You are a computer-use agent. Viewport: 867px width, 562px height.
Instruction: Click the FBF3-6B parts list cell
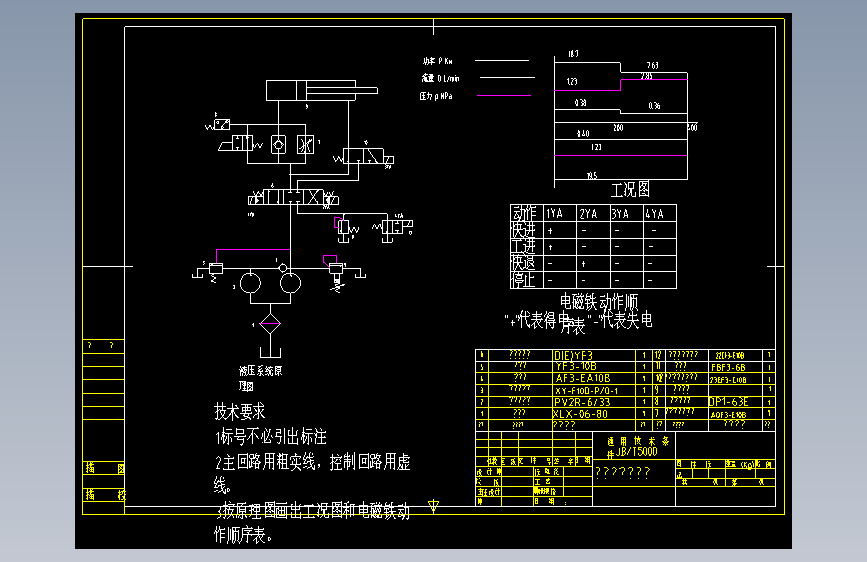point(728,367)
